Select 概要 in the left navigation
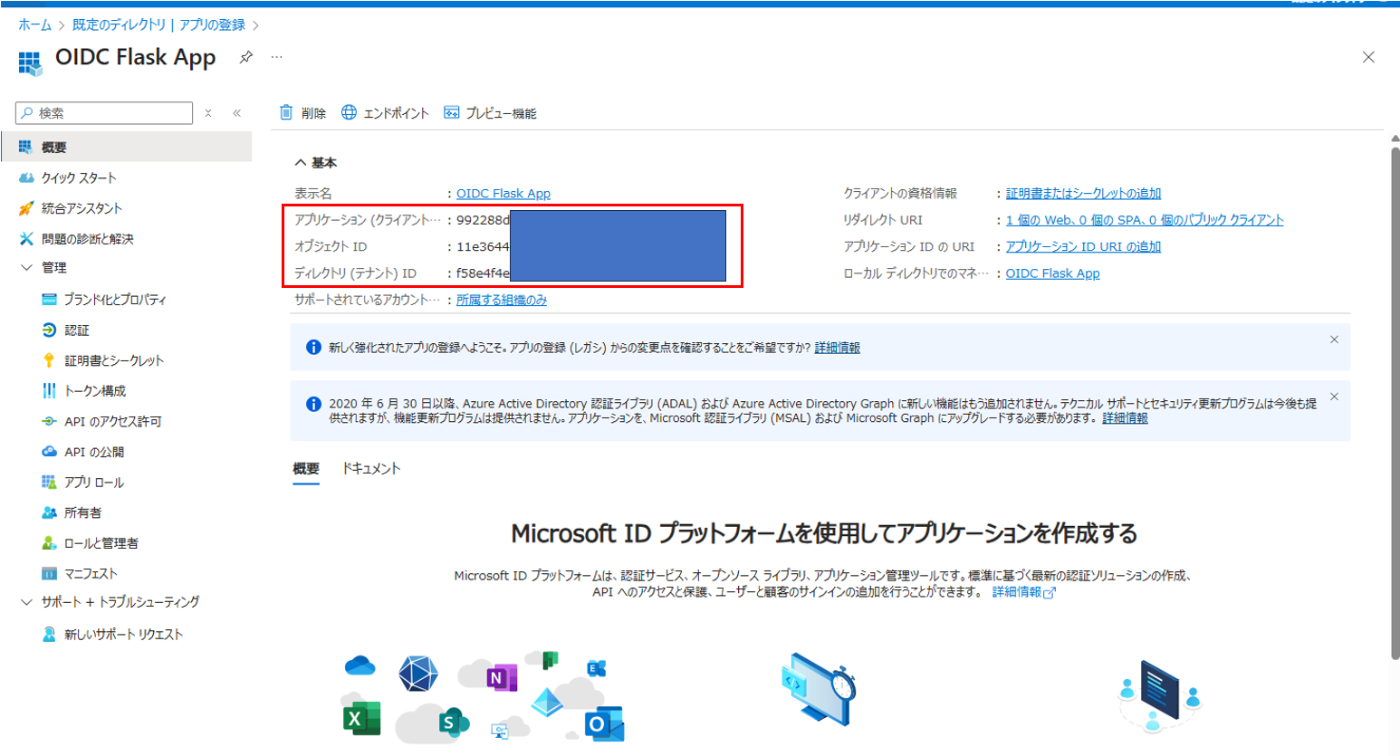Viewport: 1400px width, 756px height. pos(126,147)
